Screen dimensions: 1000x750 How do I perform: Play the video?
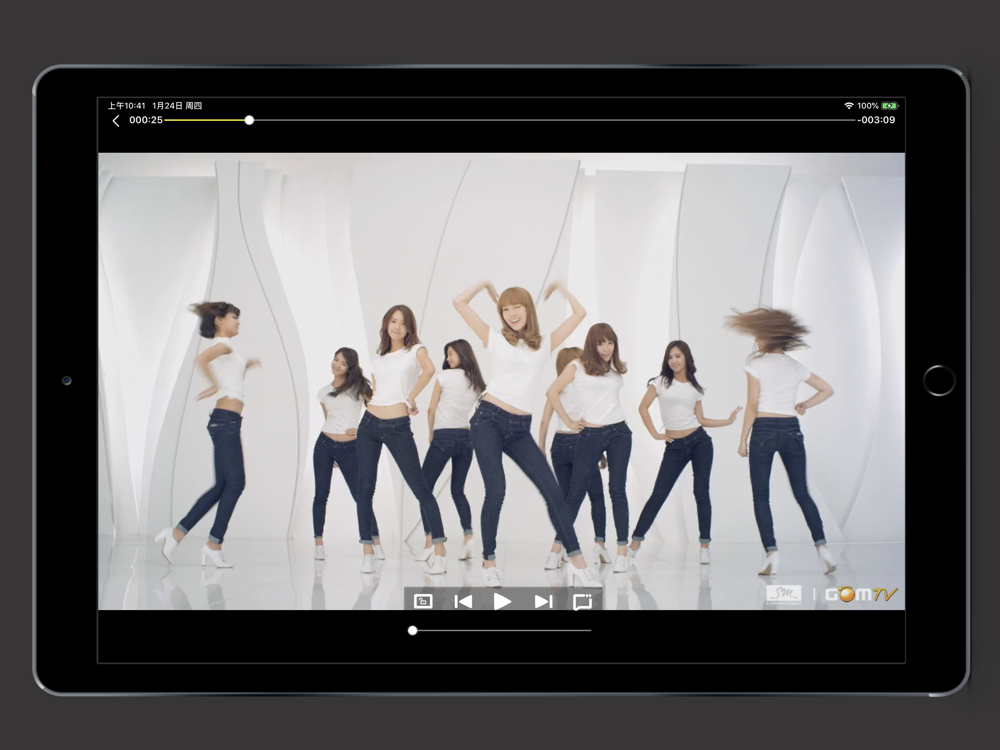(x=503, y=601)
